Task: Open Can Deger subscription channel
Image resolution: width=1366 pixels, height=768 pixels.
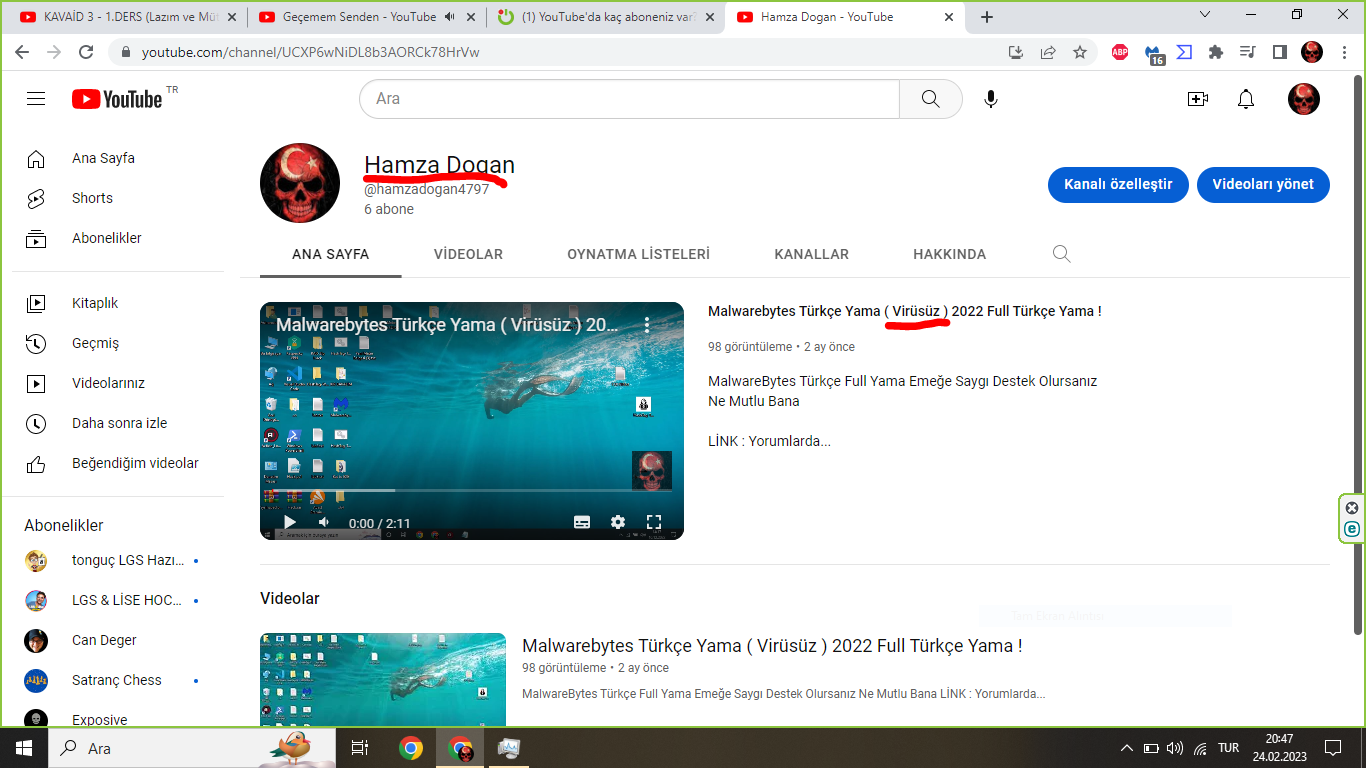Action: (x=118, y=640)
